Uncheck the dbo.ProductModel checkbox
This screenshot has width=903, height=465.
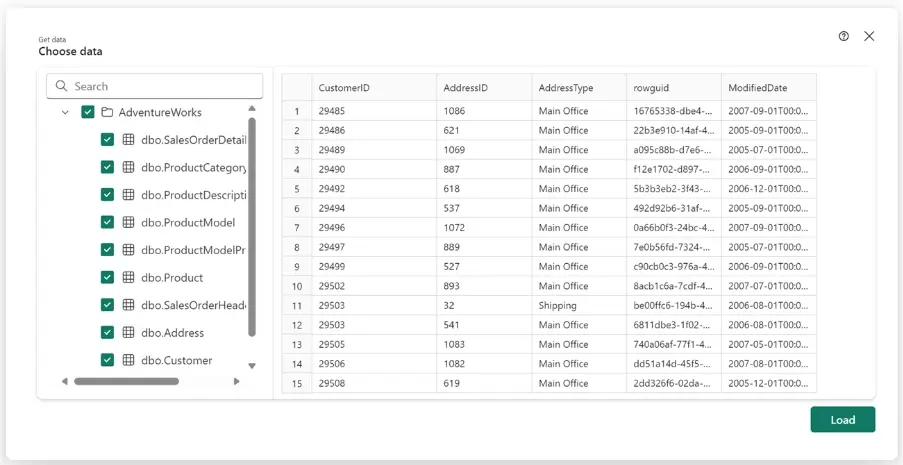tap(107, 222)
